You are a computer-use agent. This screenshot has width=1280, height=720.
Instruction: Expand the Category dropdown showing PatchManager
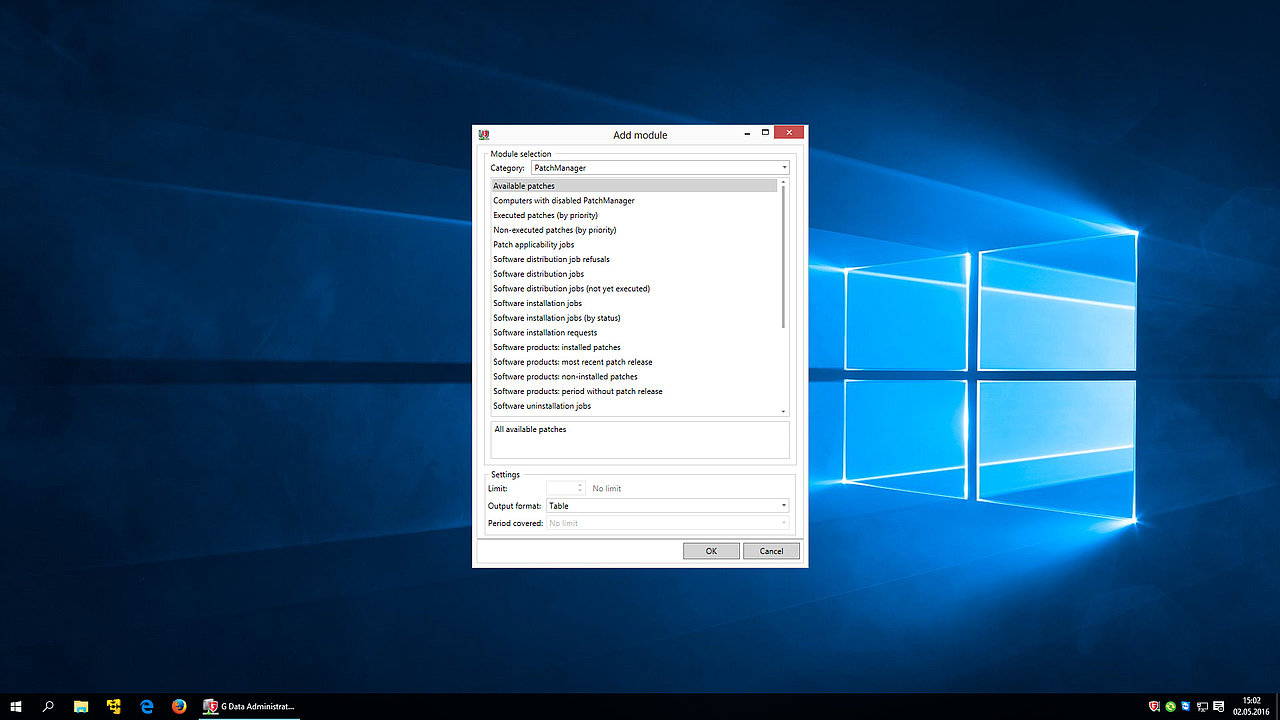(660, 168)
